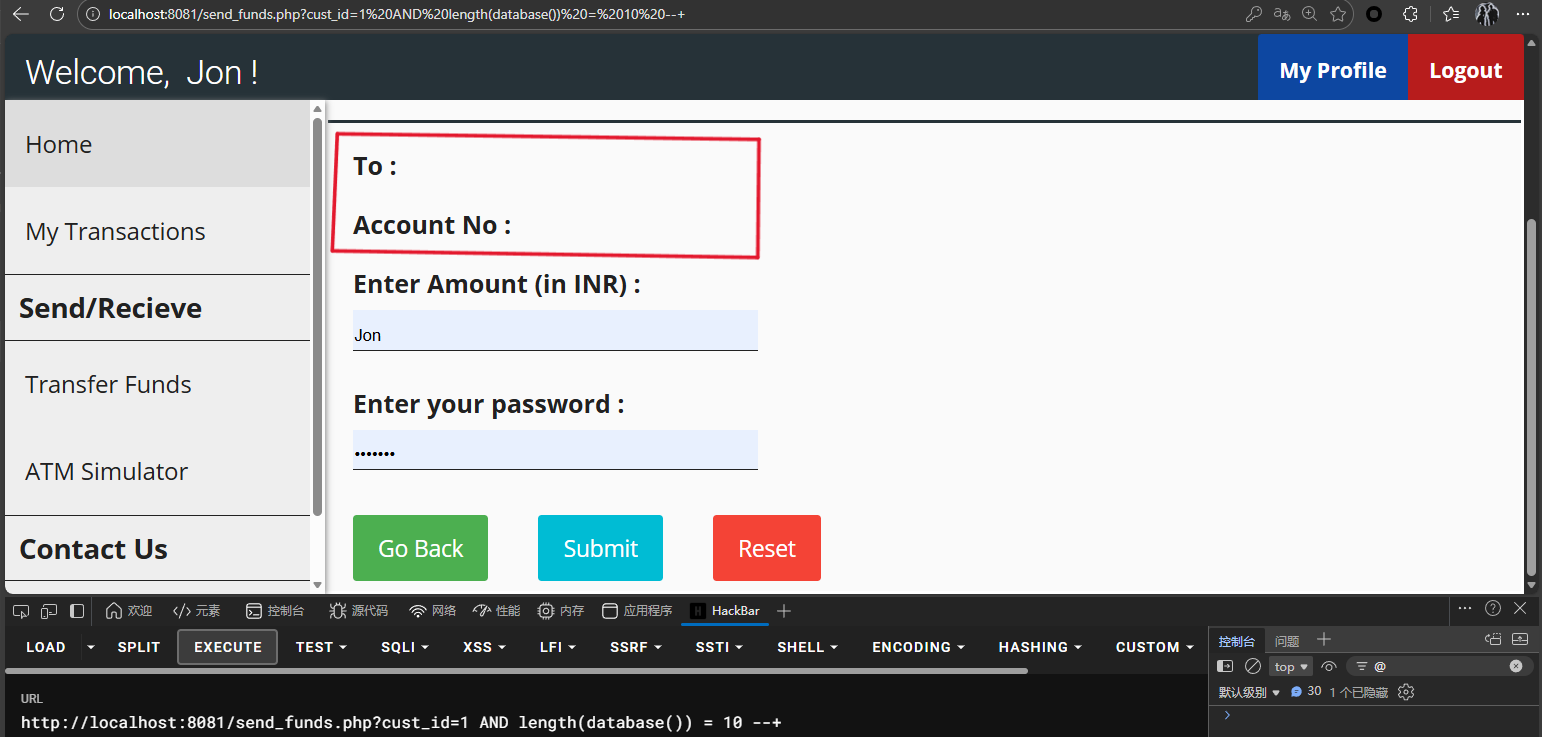The image size is (1542, 737).
Task: Toggle device emulation in DevTools
Action: tap(49, 611)
